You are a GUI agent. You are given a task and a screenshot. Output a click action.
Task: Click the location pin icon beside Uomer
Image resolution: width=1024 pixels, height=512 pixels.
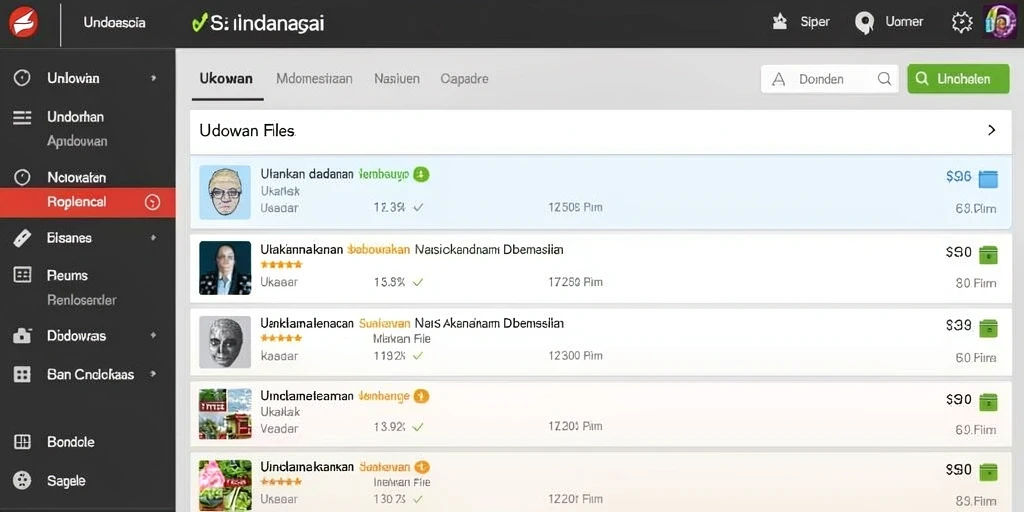point(864,23)
